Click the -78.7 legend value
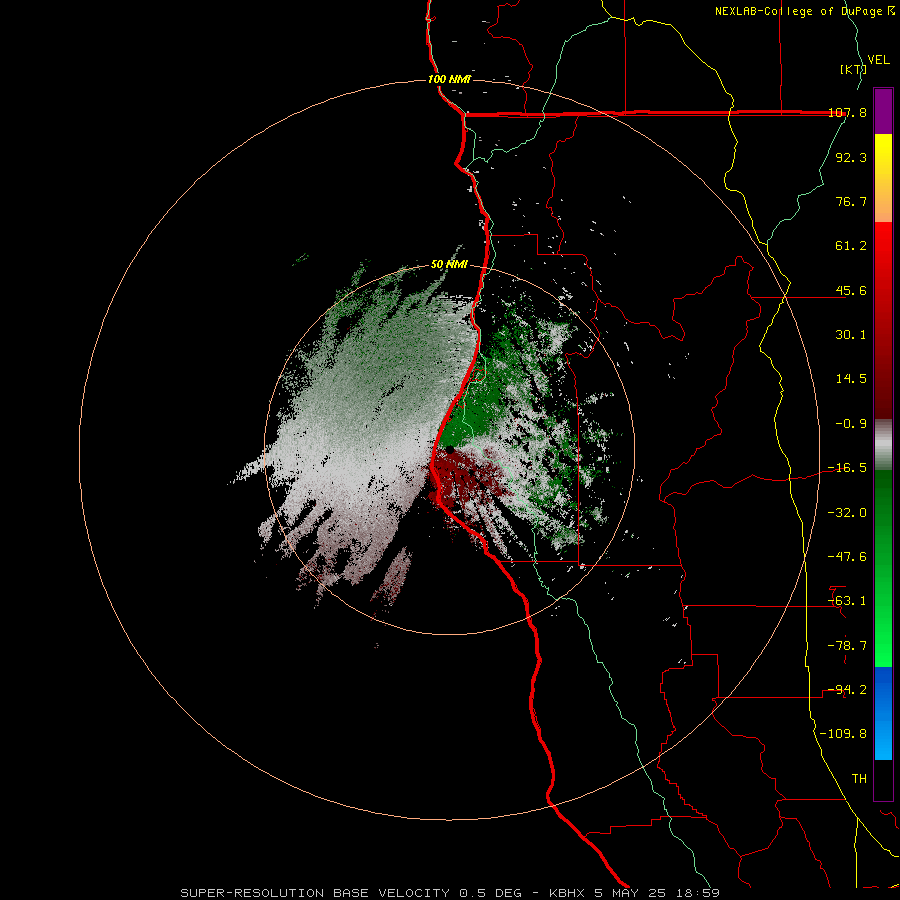This screenshot has height=900, width=900. point(847,646)
